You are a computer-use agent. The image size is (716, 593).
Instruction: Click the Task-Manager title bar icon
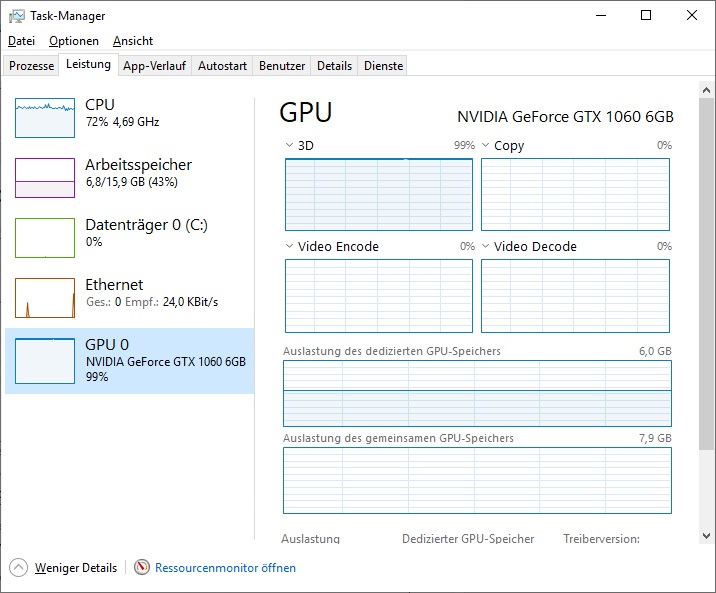(17, 16)
